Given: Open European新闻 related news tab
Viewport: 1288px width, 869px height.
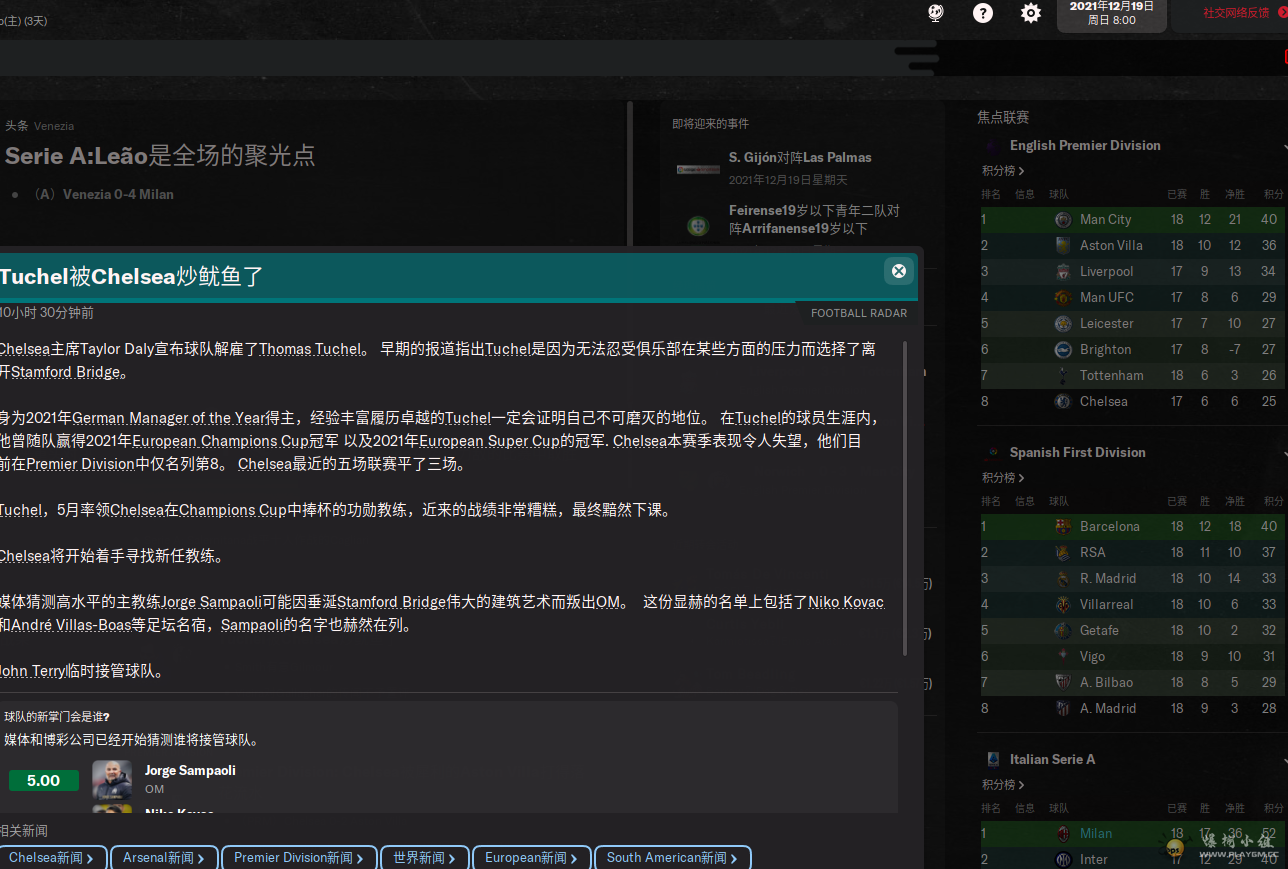Looking at the screenshot, I should pos(531,858).
